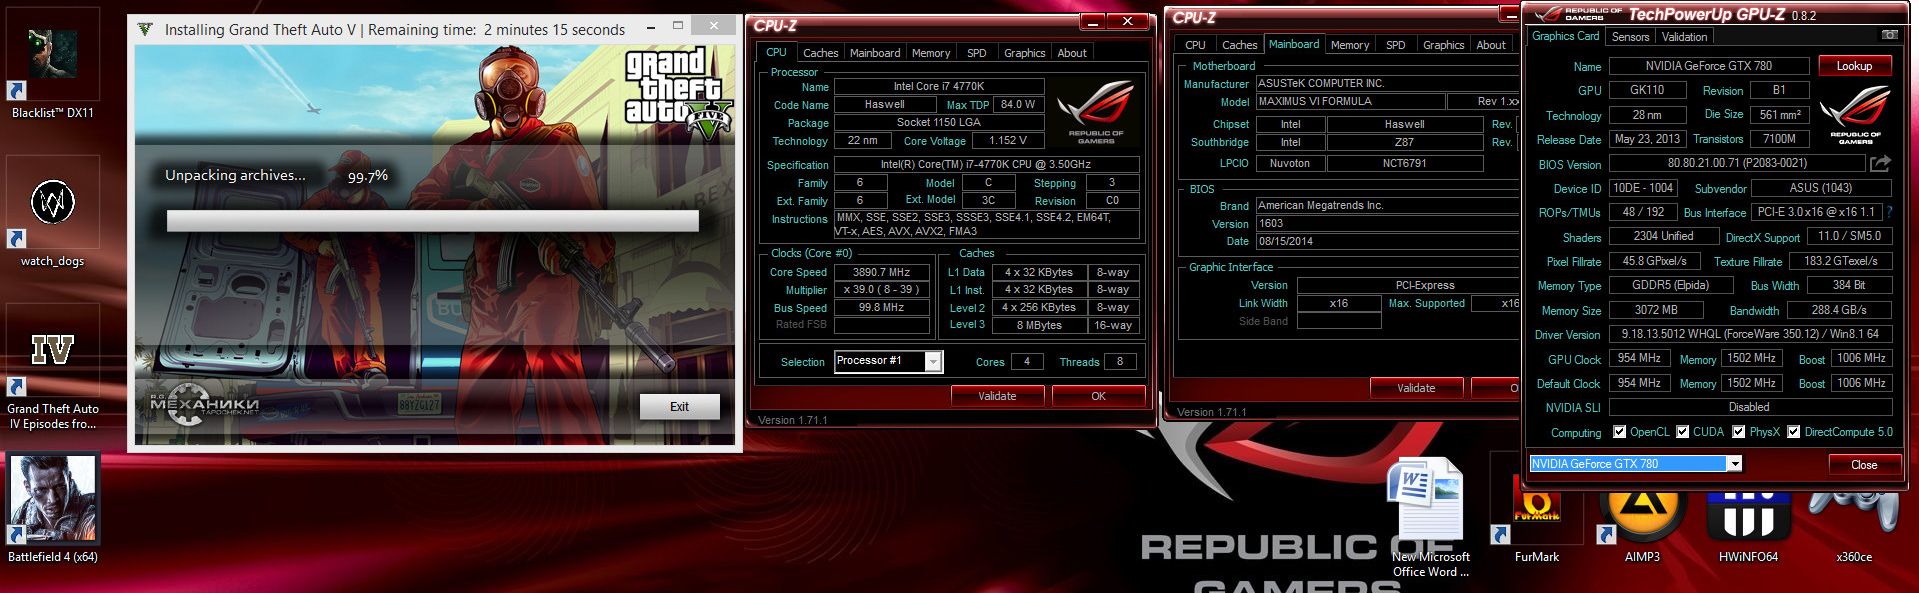
Task: Toggle the OpenCL checkbox in GPU-Z
Action: tap(1620, 432)
